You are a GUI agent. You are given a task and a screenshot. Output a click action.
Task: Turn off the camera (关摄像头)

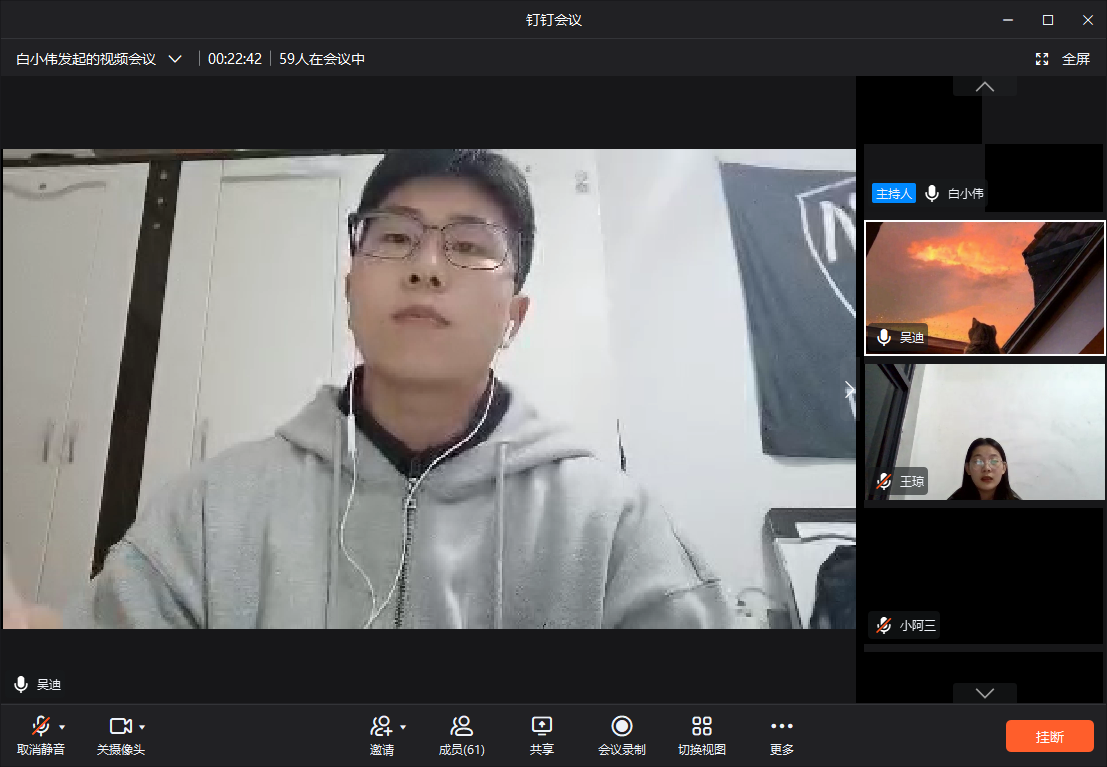121,727
